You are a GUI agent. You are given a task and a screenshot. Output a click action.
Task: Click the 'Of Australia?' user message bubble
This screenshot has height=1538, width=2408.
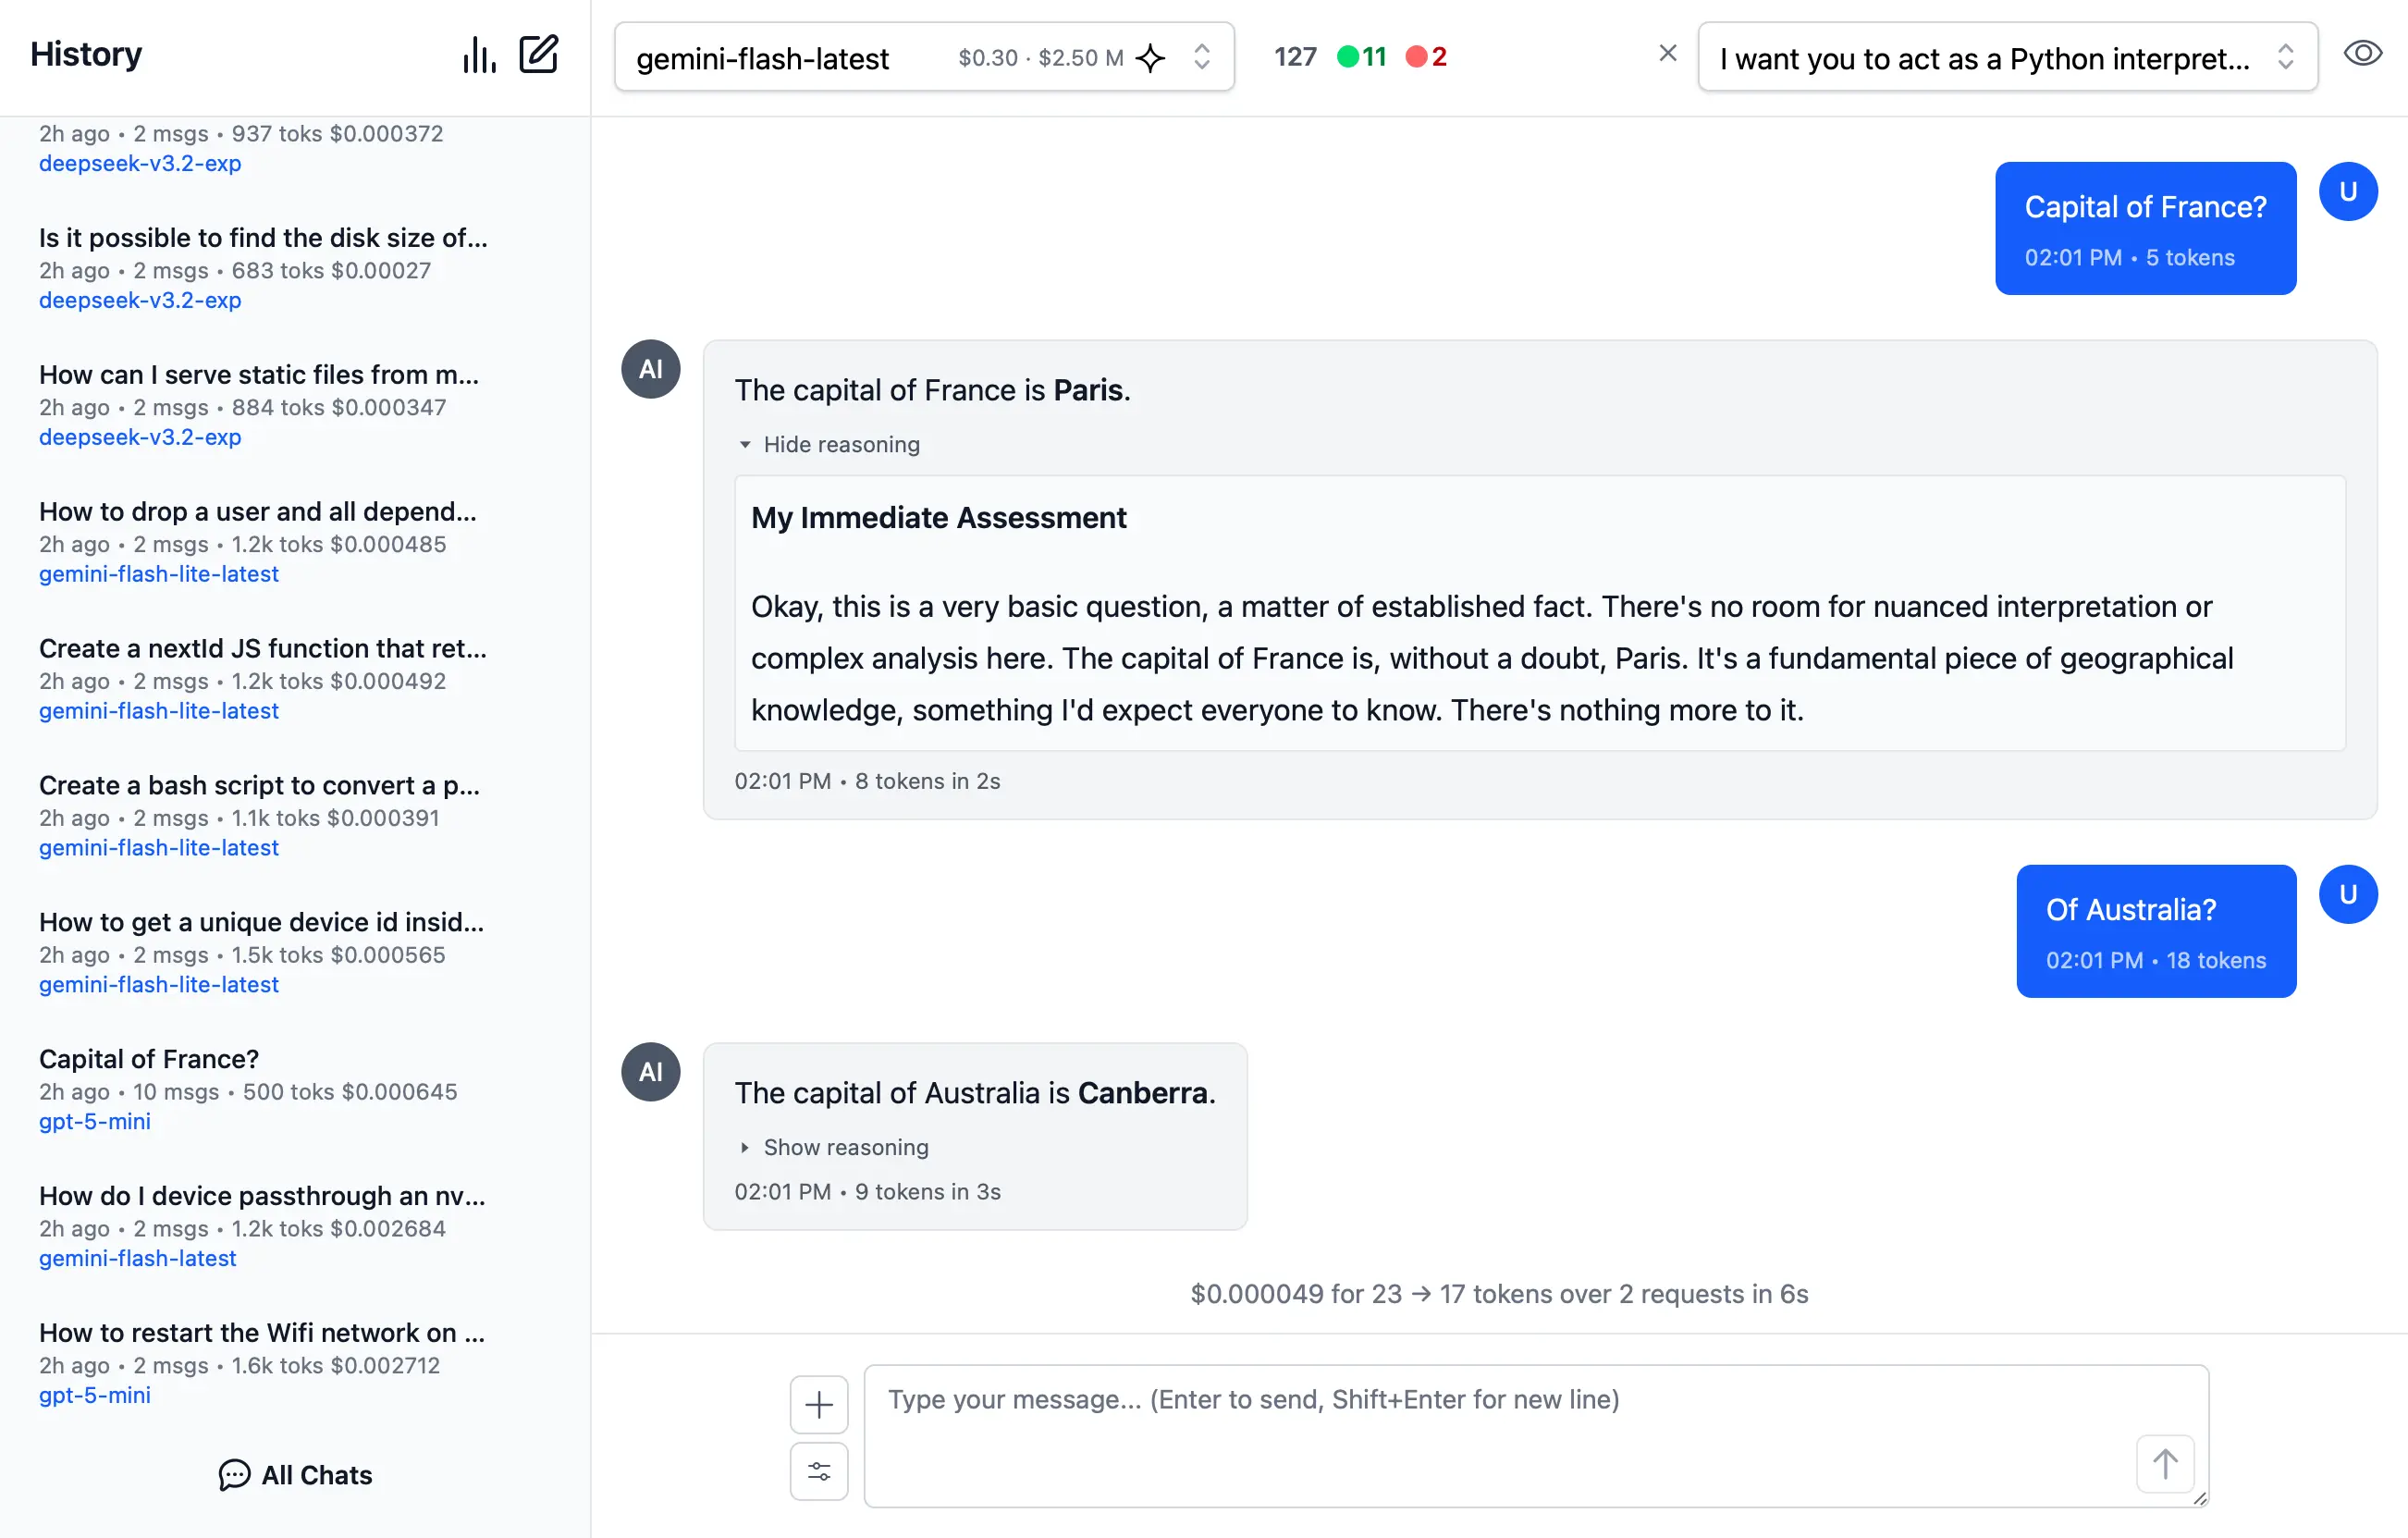pos(2155,930)
